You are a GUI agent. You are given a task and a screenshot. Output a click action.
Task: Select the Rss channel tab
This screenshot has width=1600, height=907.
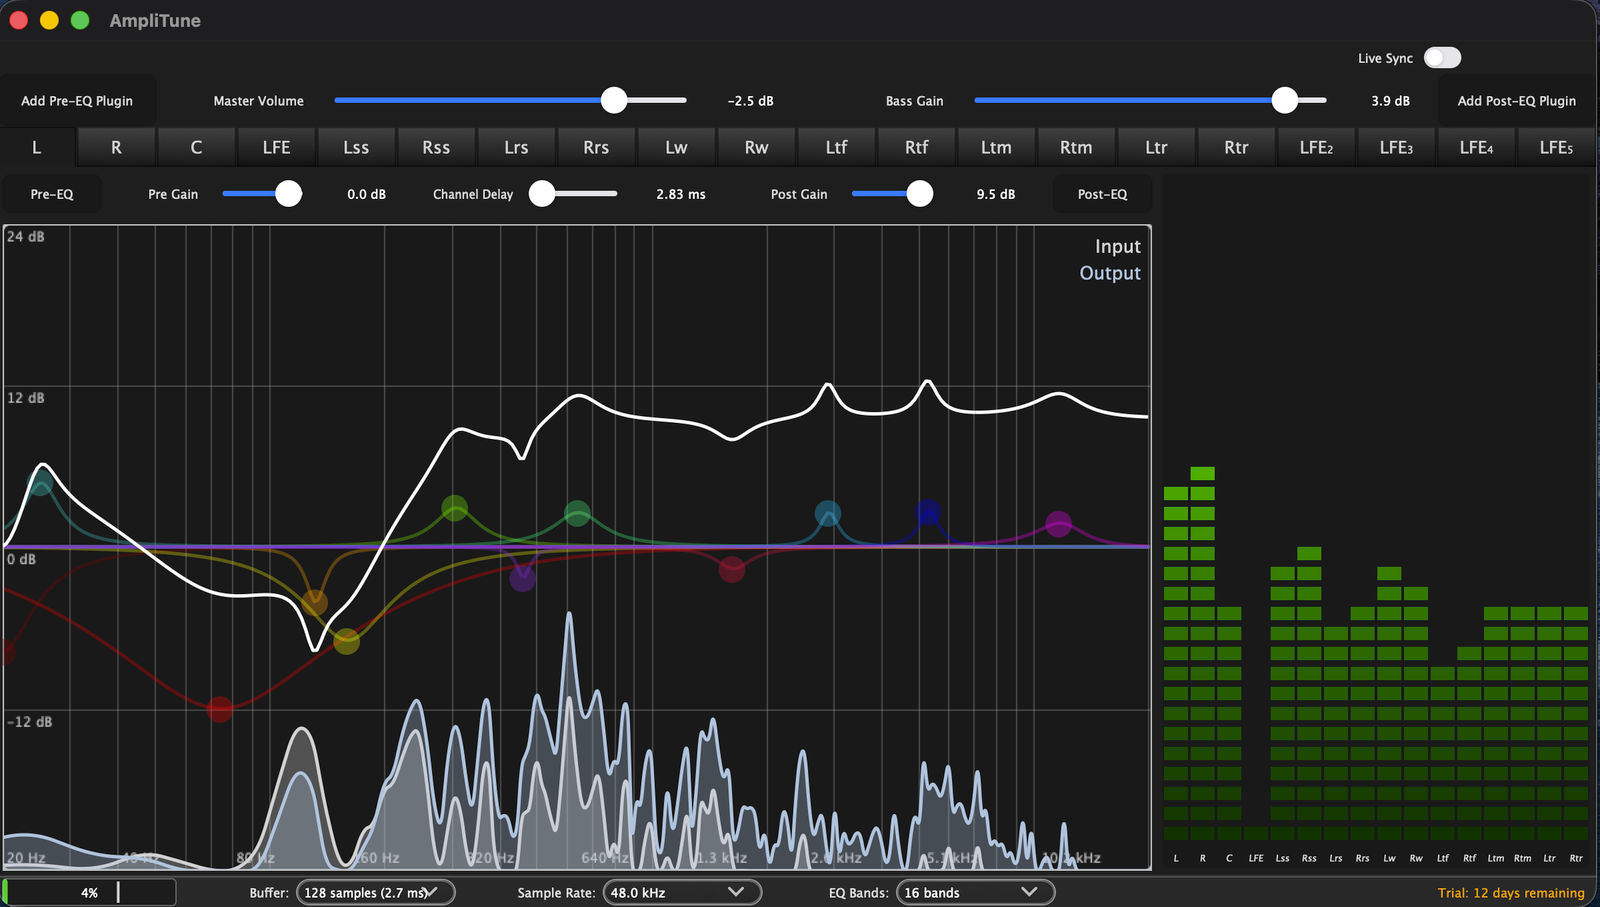[x=436, y=147]
